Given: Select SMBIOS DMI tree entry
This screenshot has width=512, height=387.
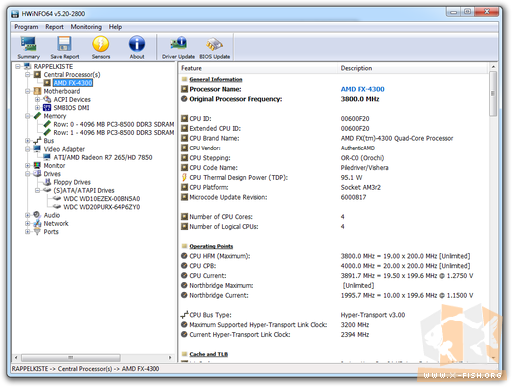Looking at the screenshot, I should pos(71,108).
